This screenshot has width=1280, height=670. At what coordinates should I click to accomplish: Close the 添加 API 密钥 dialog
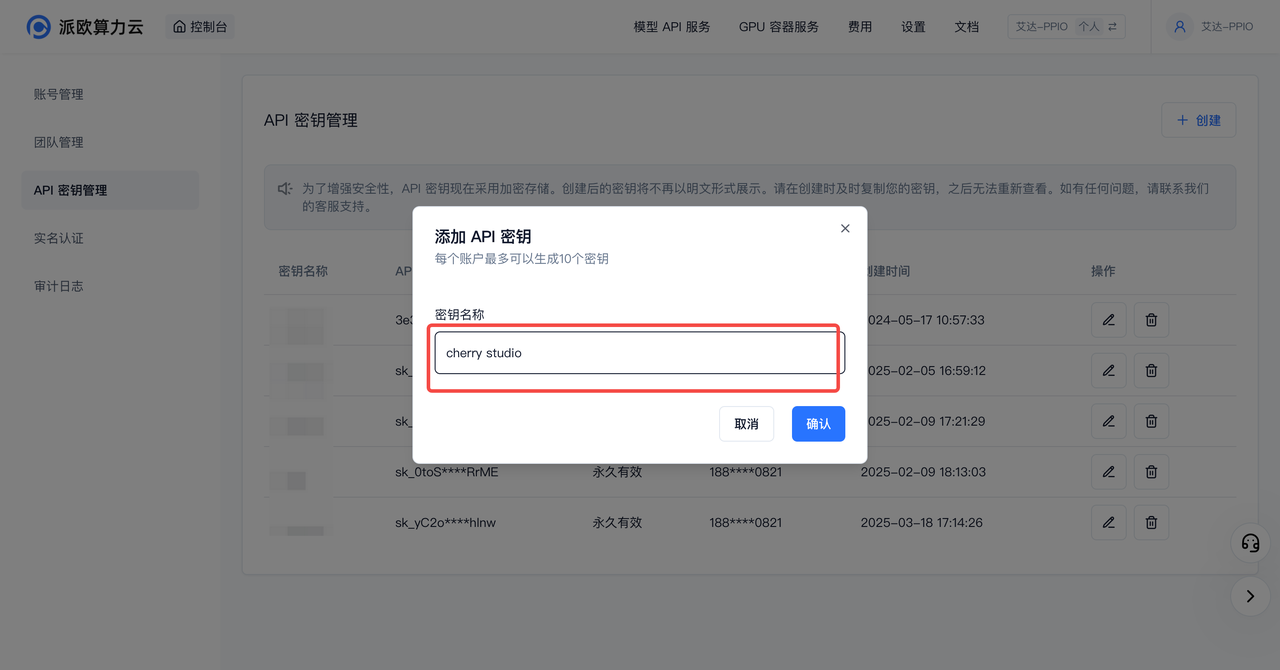(844, 228)
